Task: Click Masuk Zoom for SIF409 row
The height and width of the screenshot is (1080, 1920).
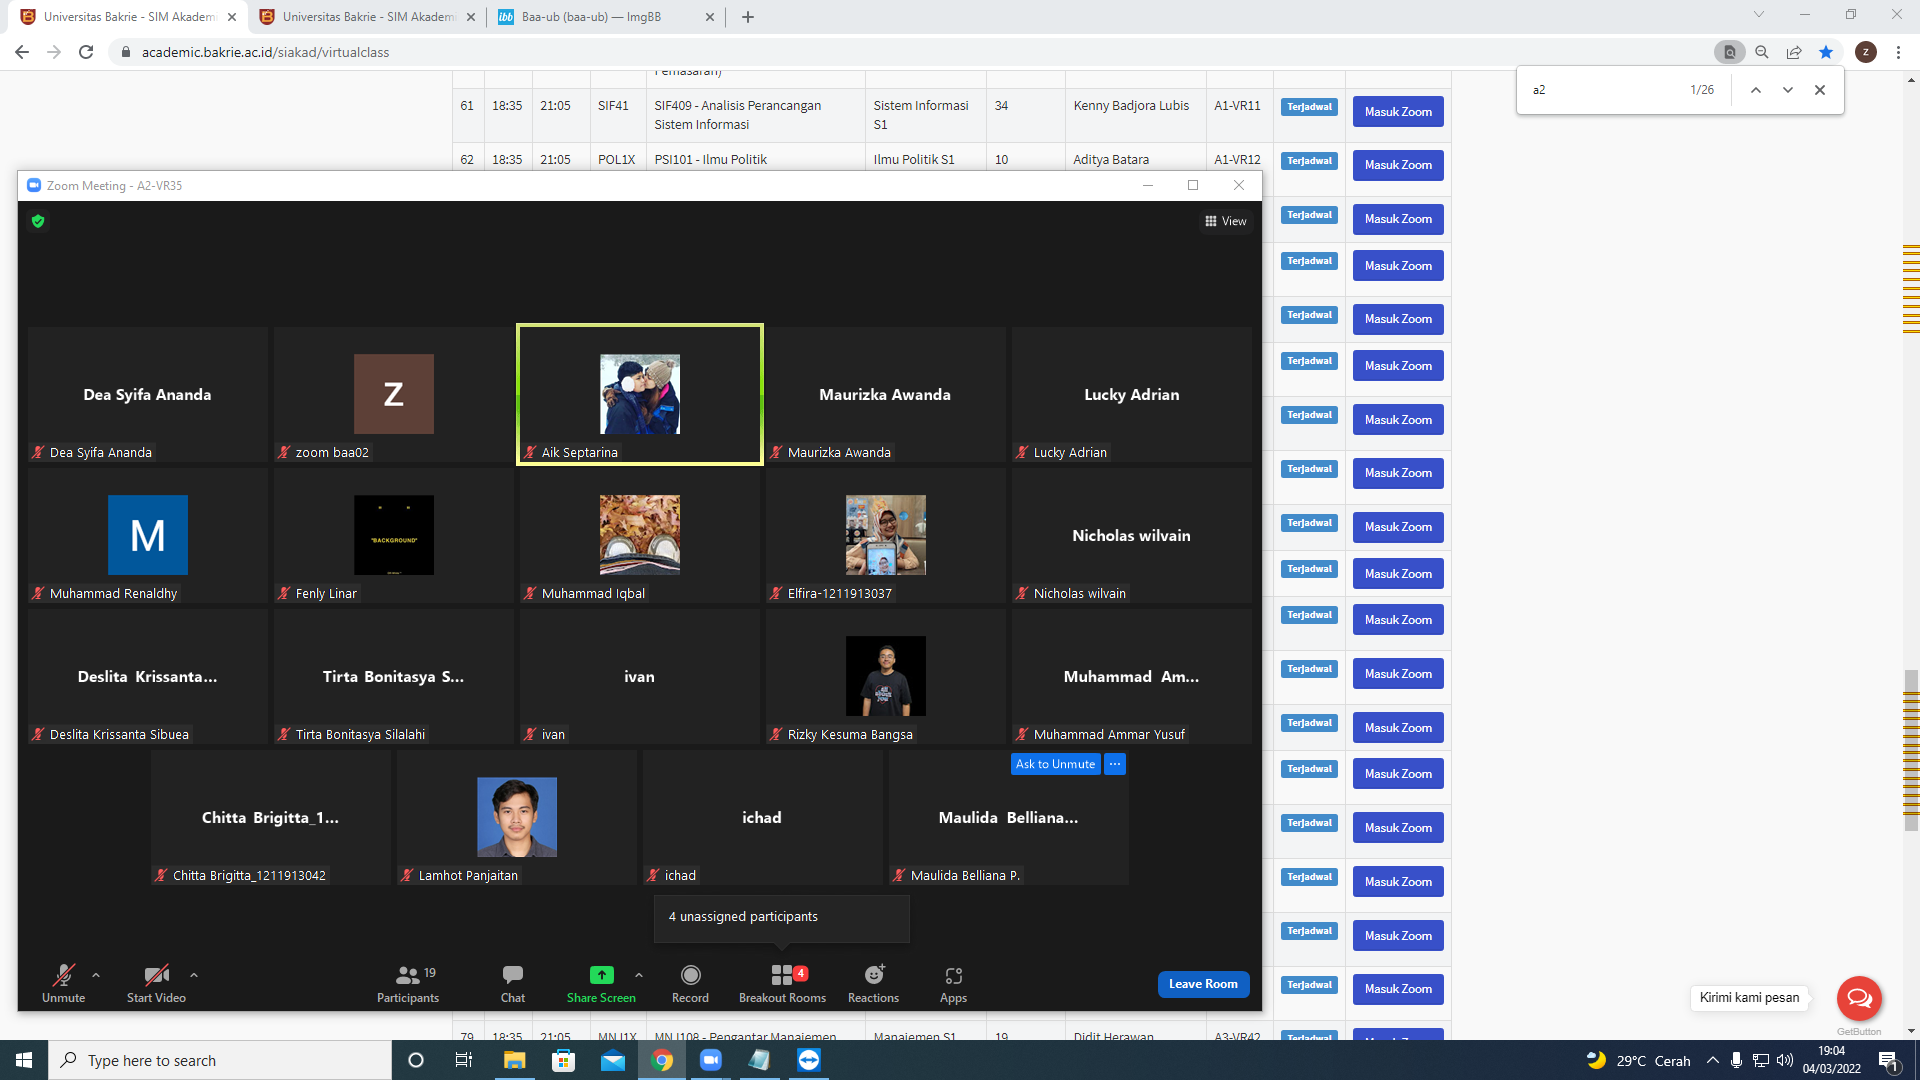Action: pos(1398,112)
